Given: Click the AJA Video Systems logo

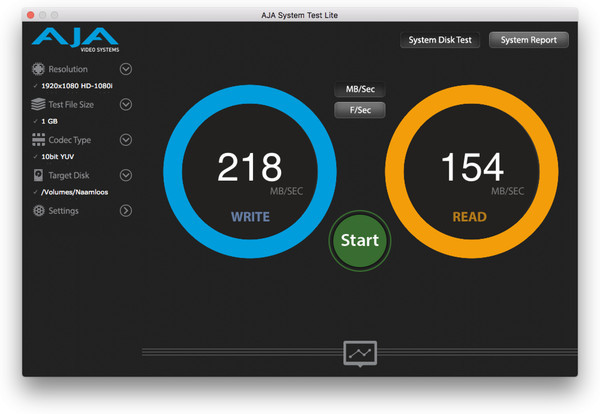Looking at the screenshot, I should [x=76, y=39].
